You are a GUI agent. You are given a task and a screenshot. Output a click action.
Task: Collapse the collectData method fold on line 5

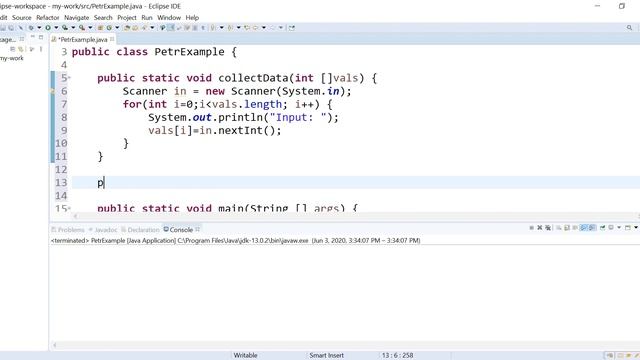[x=69, y=78]
